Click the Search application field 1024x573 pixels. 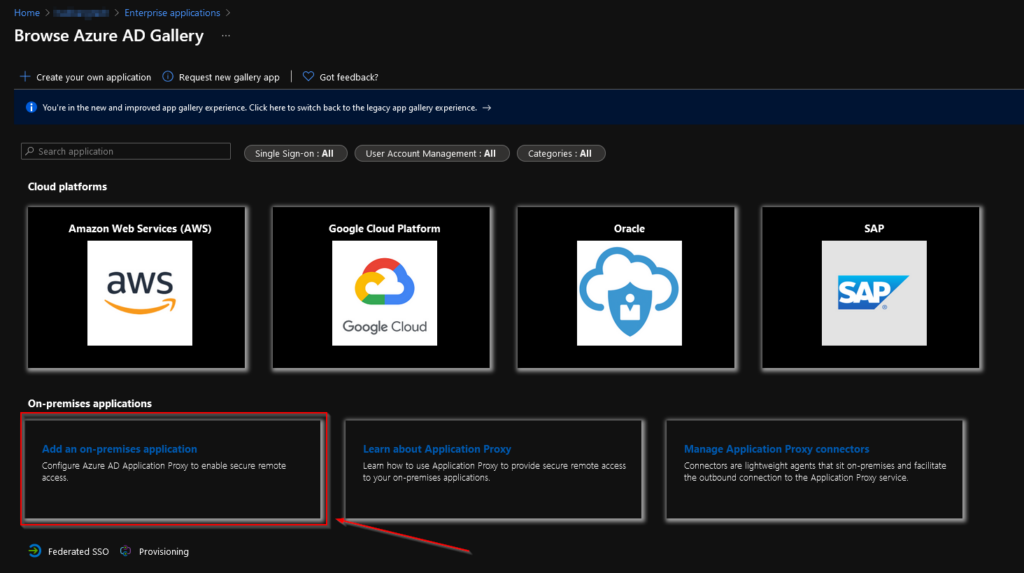[x=126, y=151]
